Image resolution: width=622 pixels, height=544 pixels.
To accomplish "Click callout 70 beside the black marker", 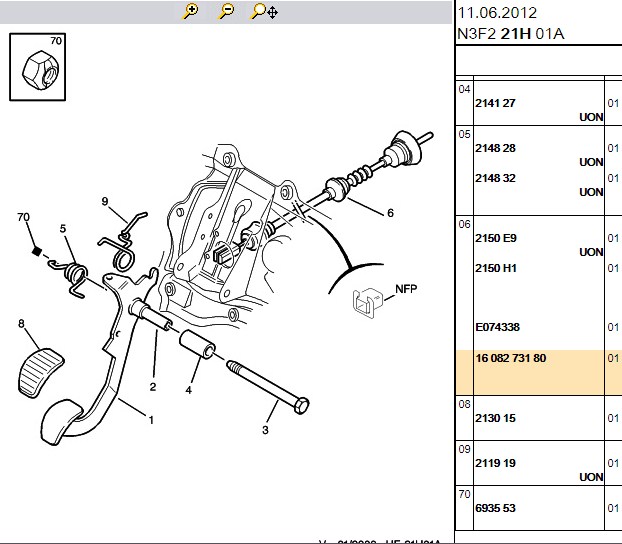I will (x=23, y=217).
